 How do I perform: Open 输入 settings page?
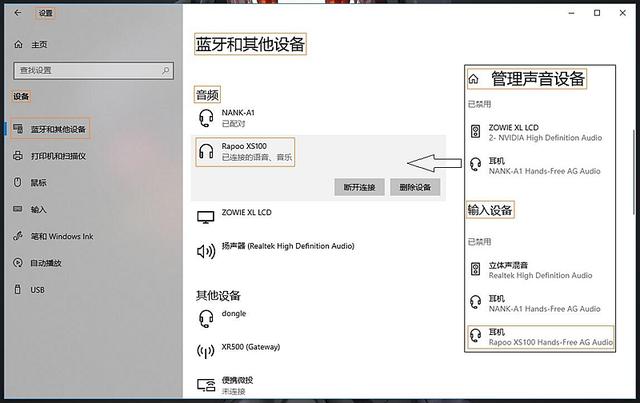coord(38,209)
